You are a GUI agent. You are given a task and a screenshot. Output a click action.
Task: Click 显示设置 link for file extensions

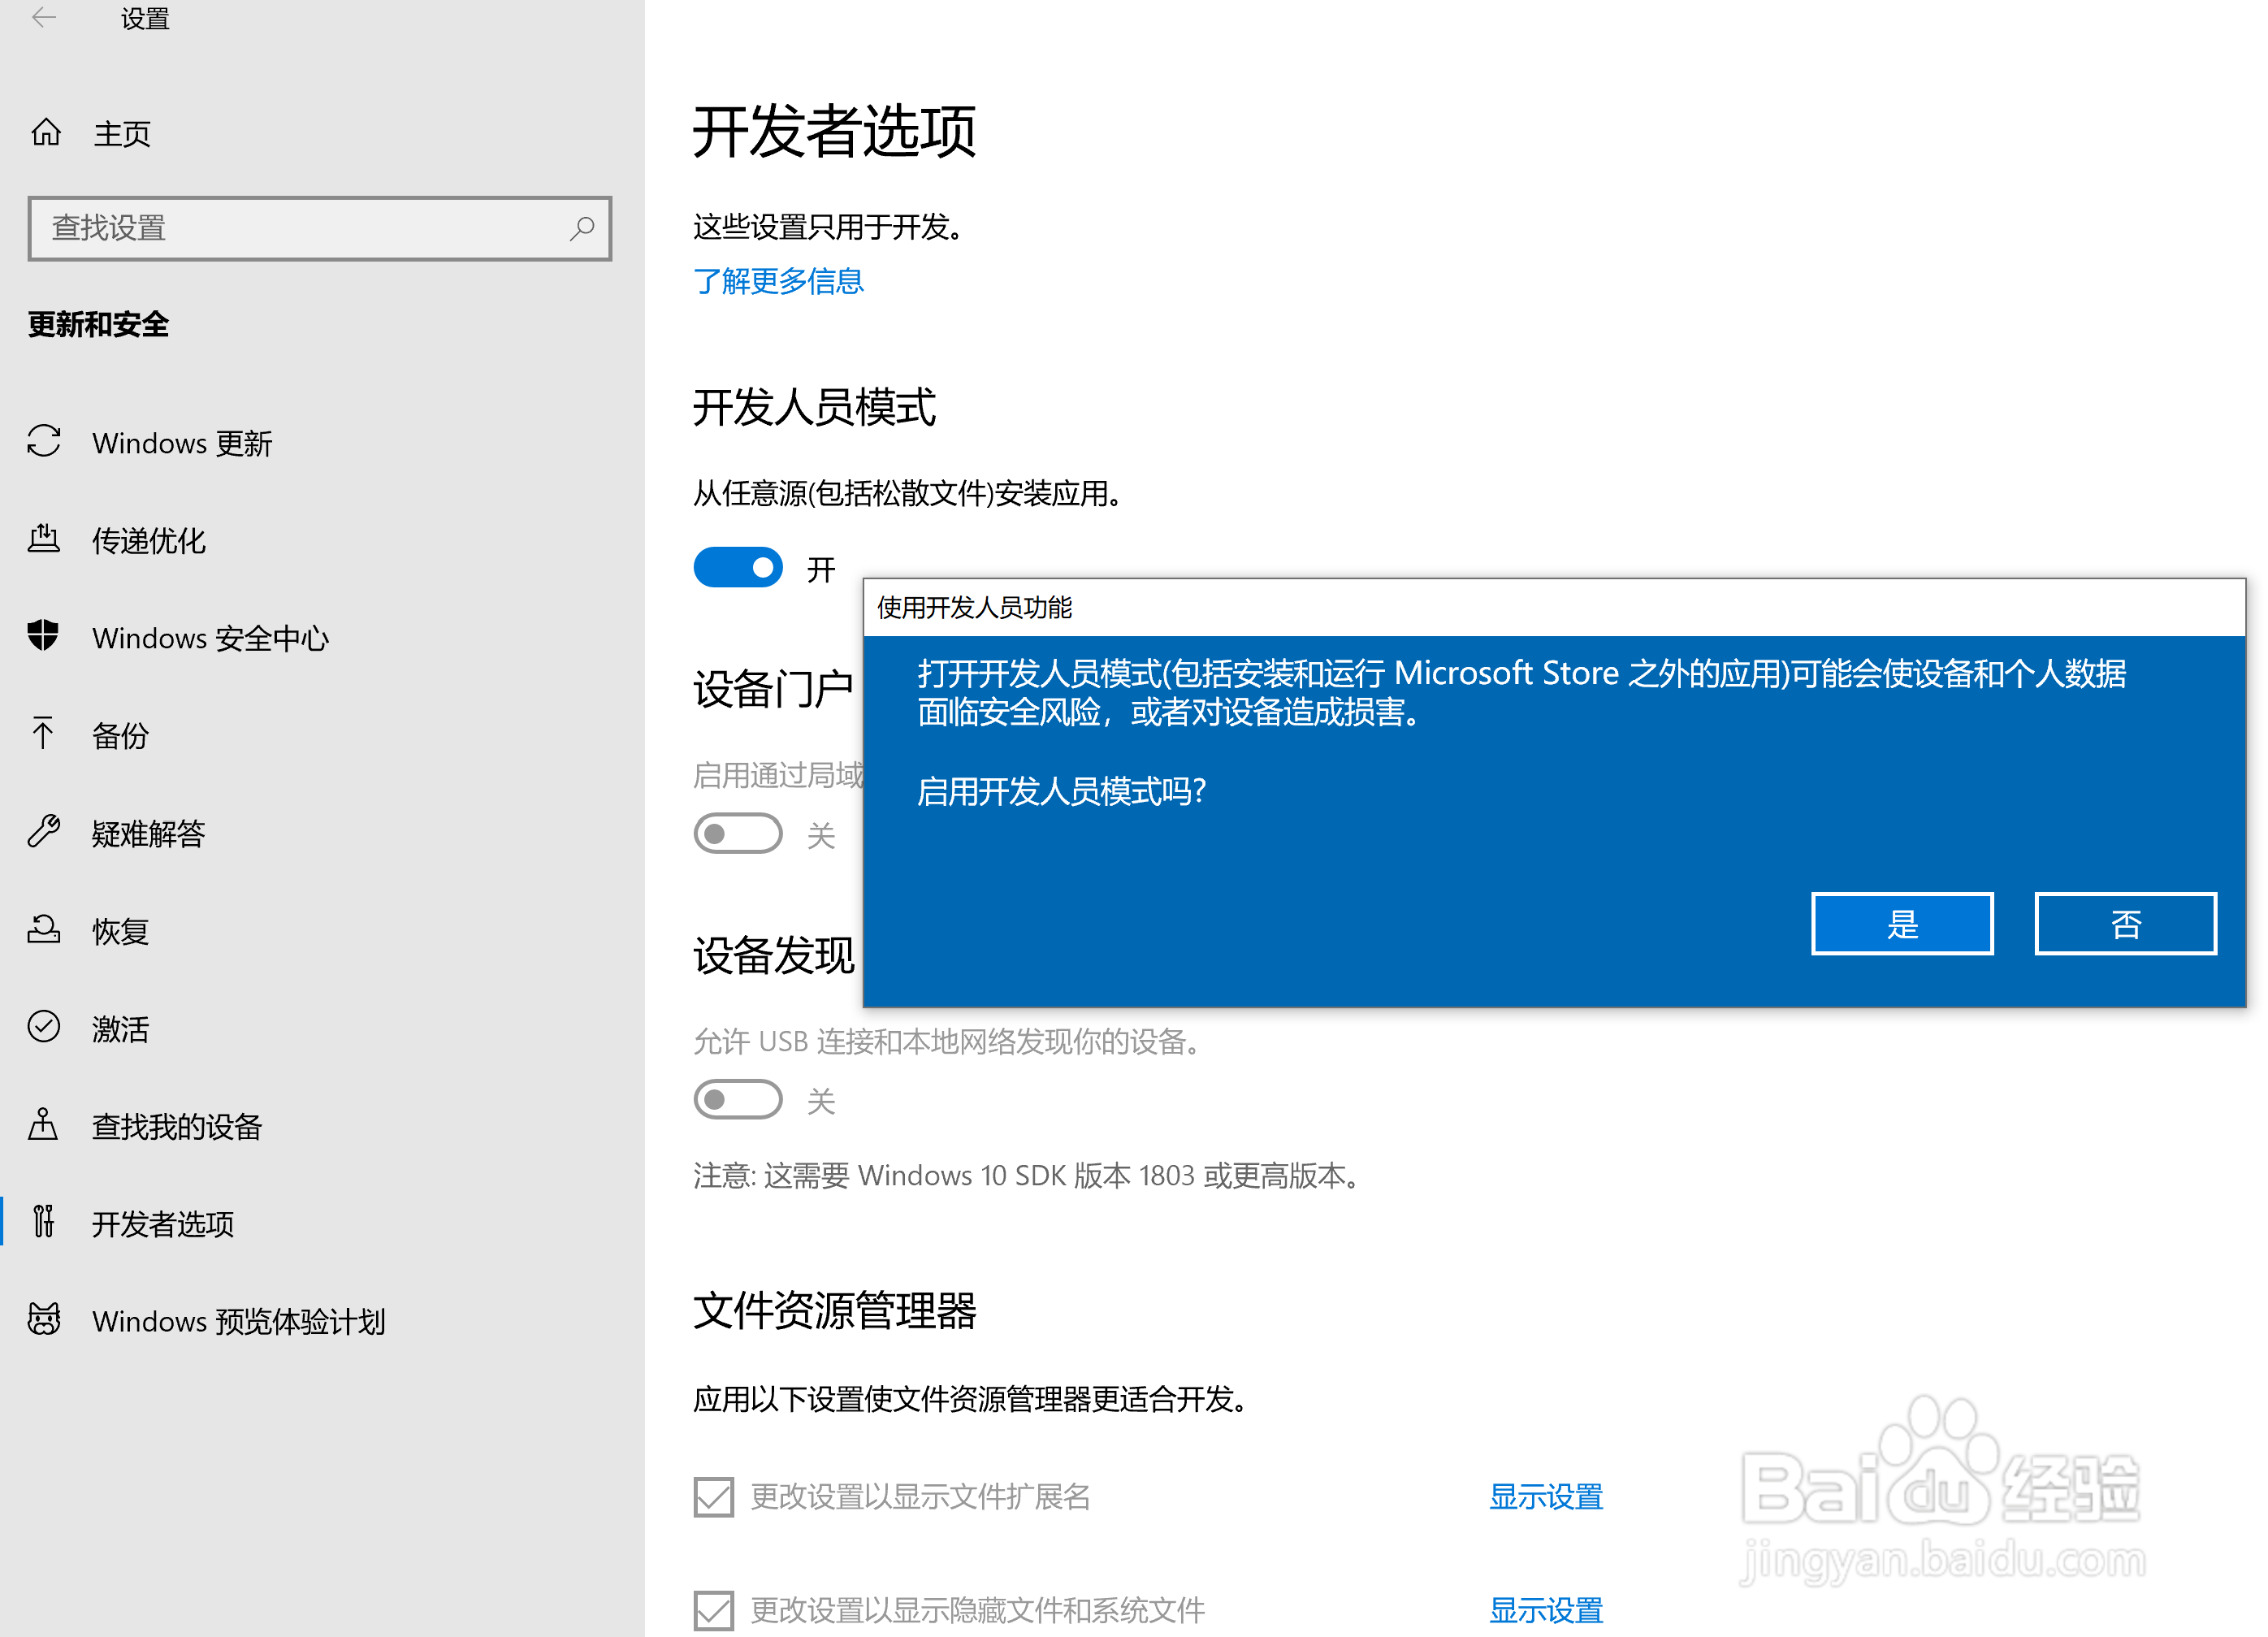point(1546,1496)
